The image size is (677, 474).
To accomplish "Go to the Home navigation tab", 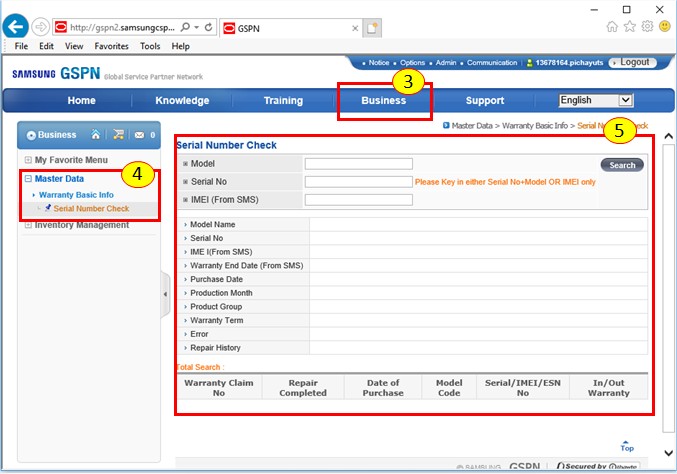I will click(x=81, y=101).
